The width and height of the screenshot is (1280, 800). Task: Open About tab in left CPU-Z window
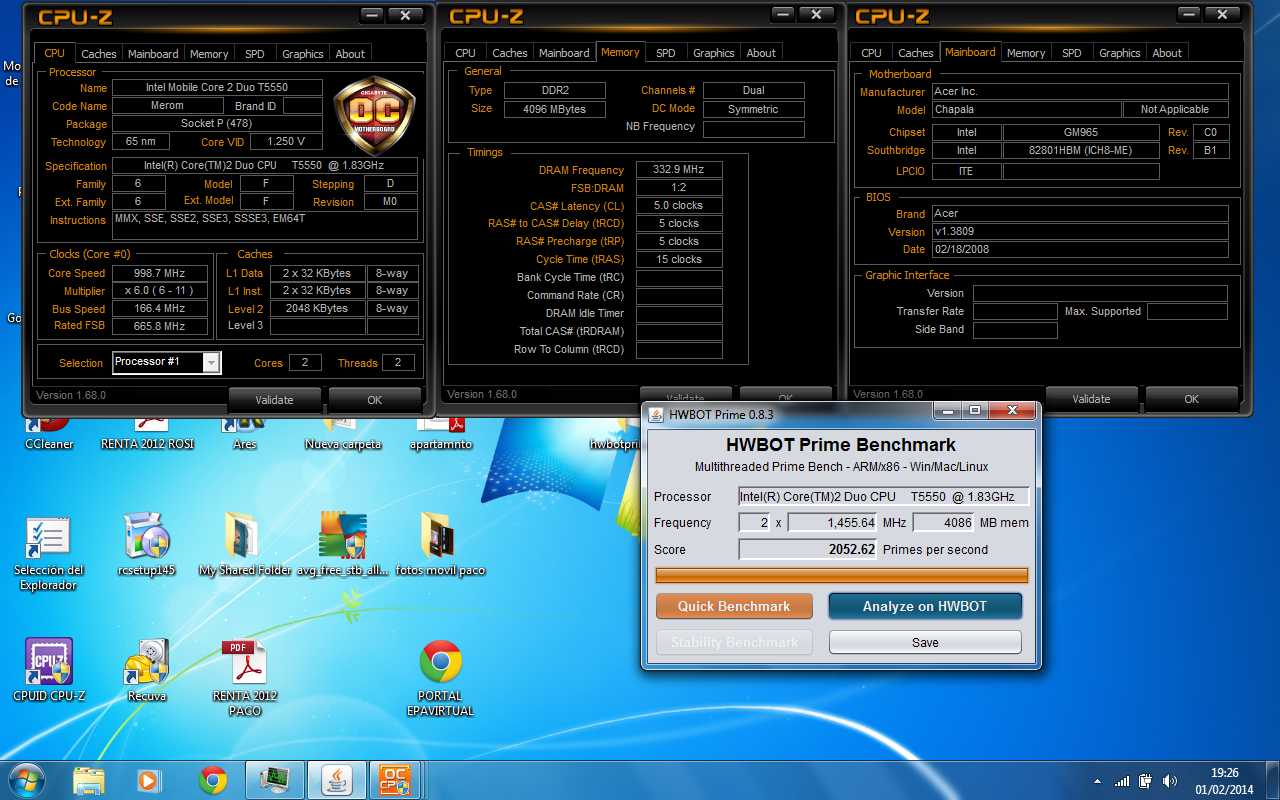(x=350, y=54)
